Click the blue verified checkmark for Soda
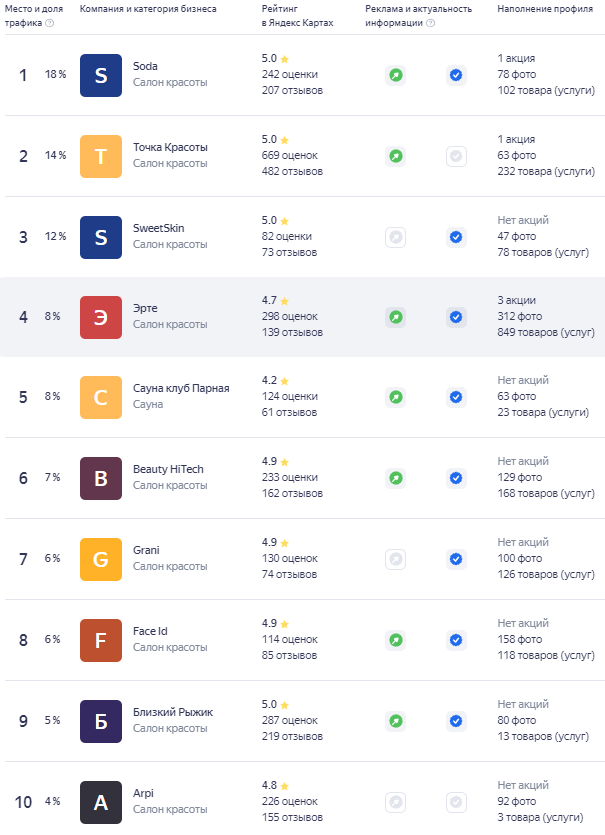 click(x=456, y=75)
